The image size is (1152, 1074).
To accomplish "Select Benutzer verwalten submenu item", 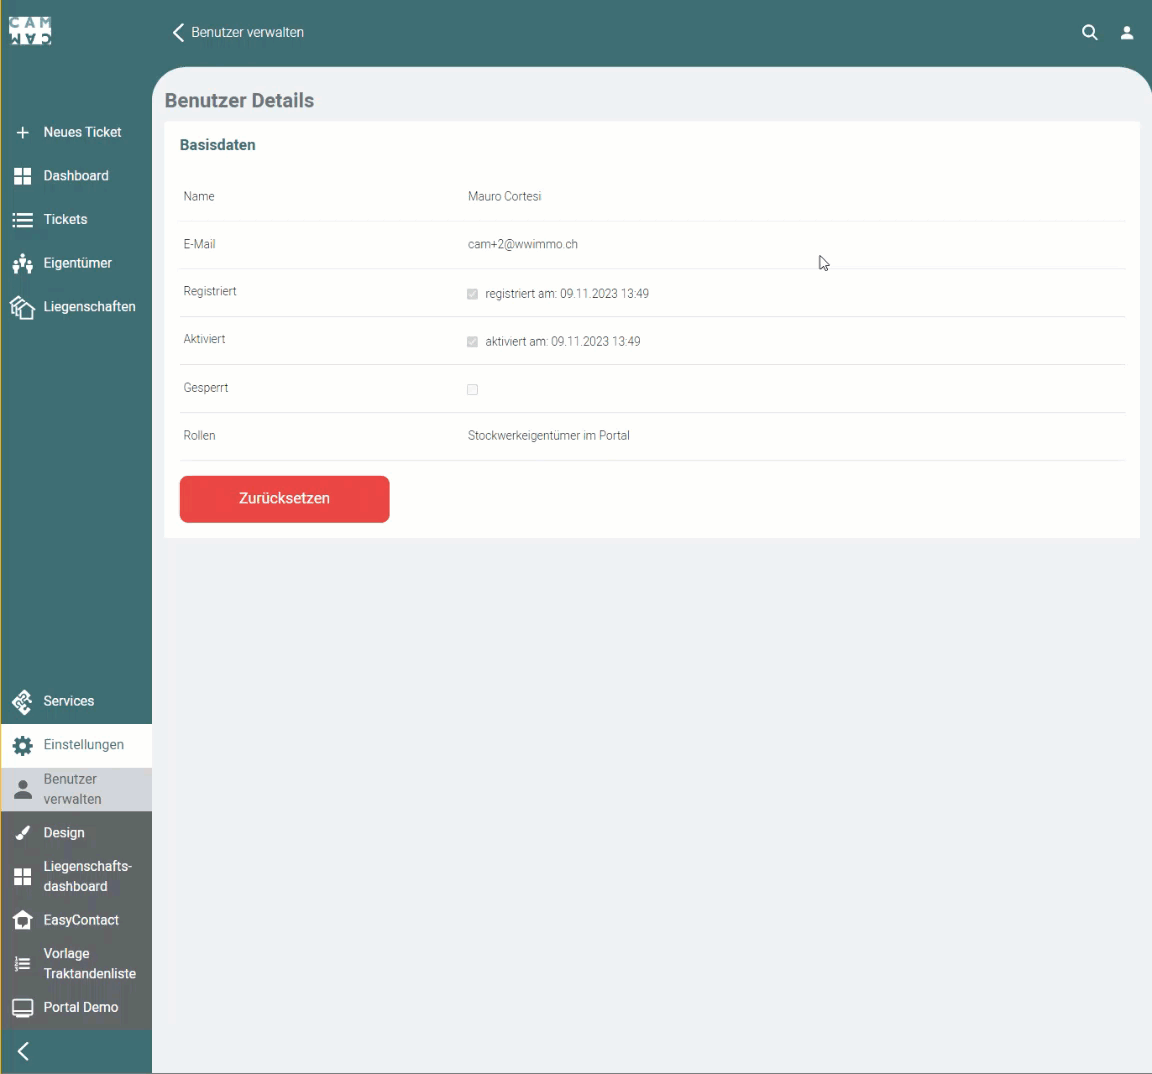I will 76,790.
